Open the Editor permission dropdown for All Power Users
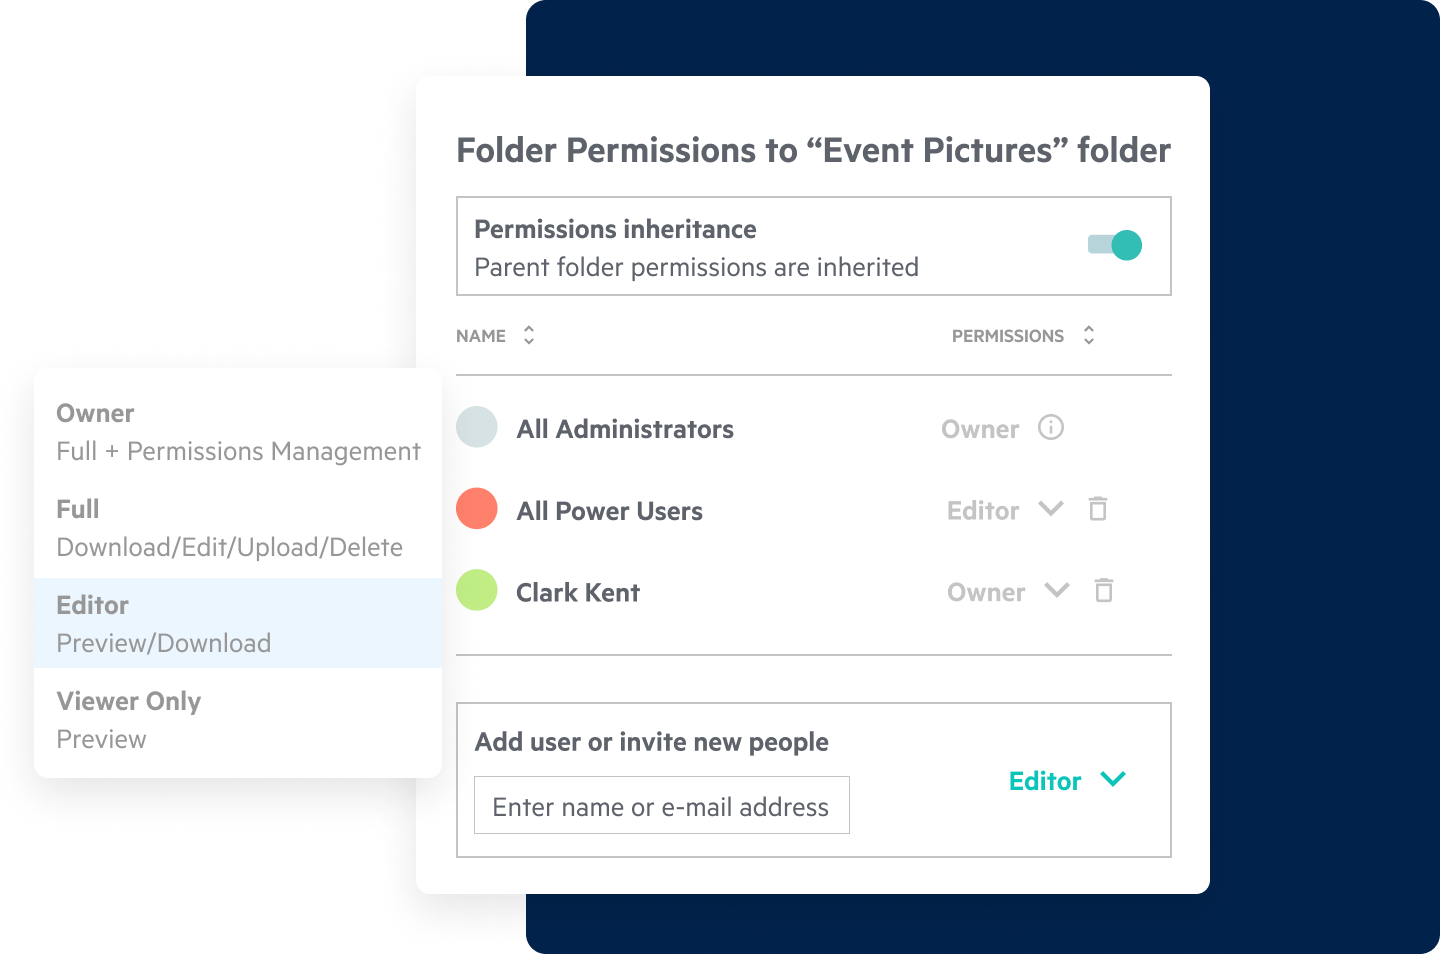Screen dimensions: 1440x954 point(1049,509)
